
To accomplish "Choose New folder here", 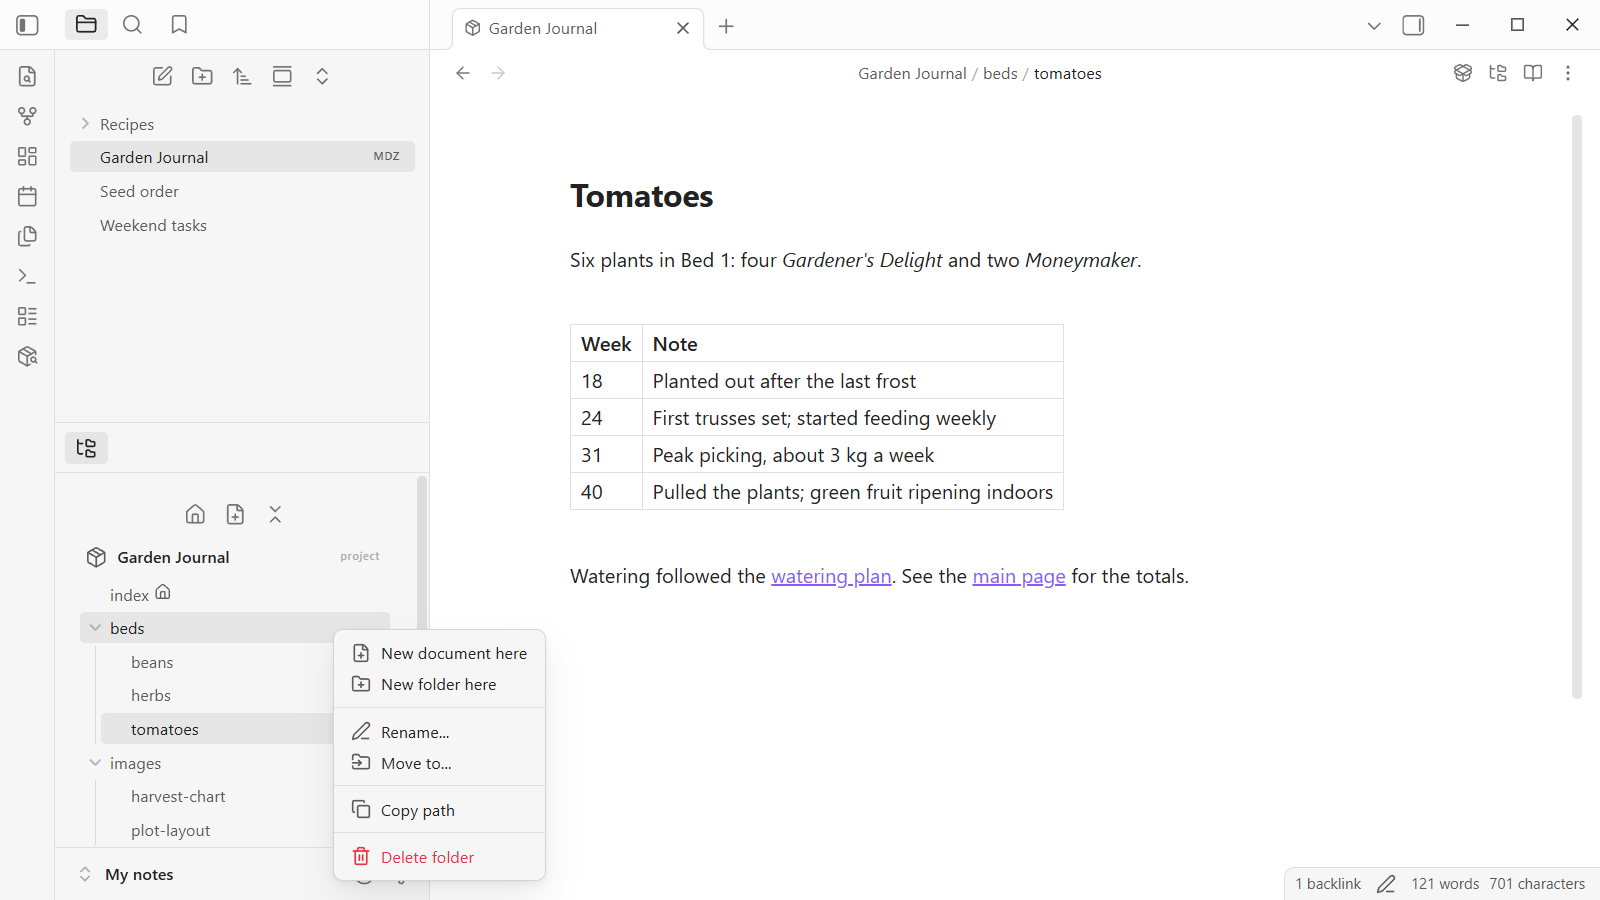I will pos(439,684).
